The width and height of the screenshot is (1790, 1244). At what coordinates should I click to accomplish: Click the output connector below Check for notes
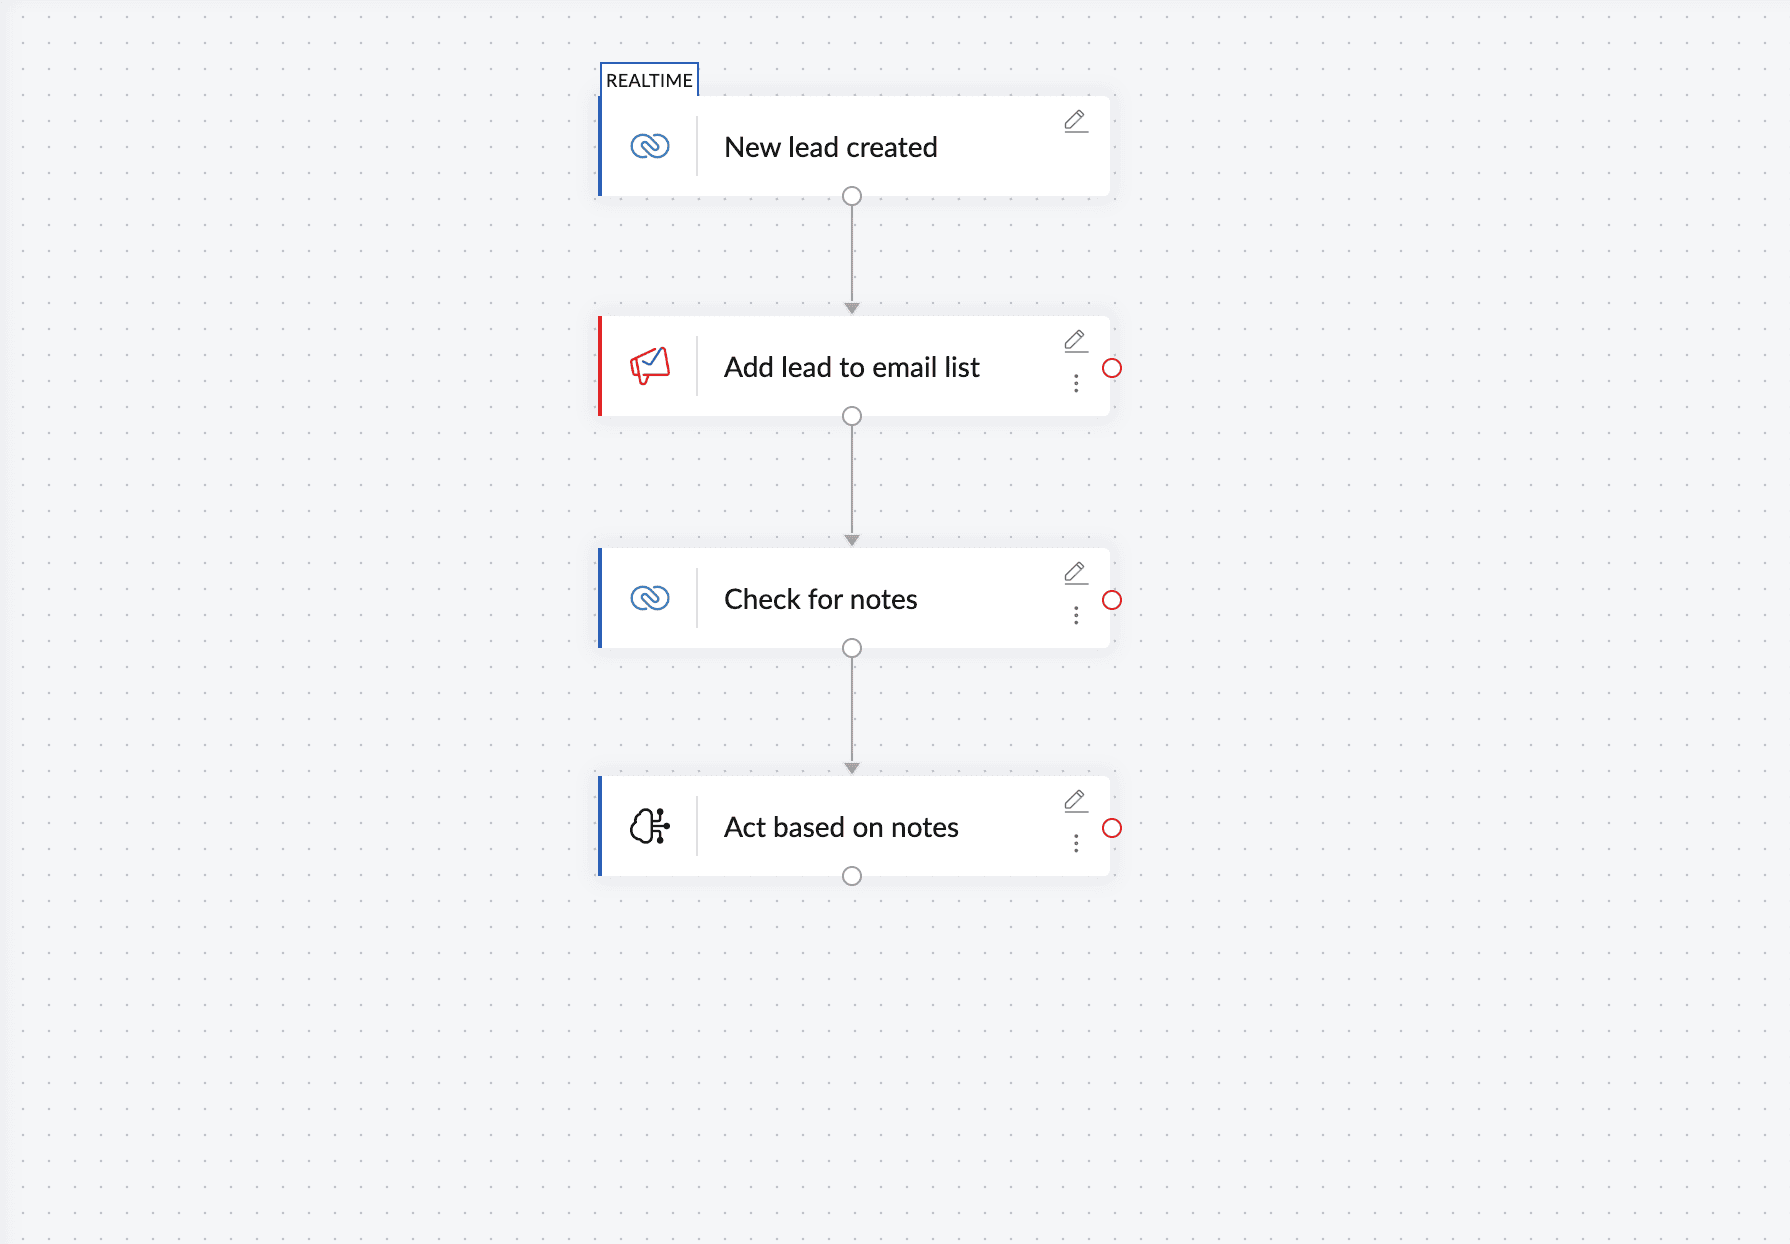(x=852, y=648)
